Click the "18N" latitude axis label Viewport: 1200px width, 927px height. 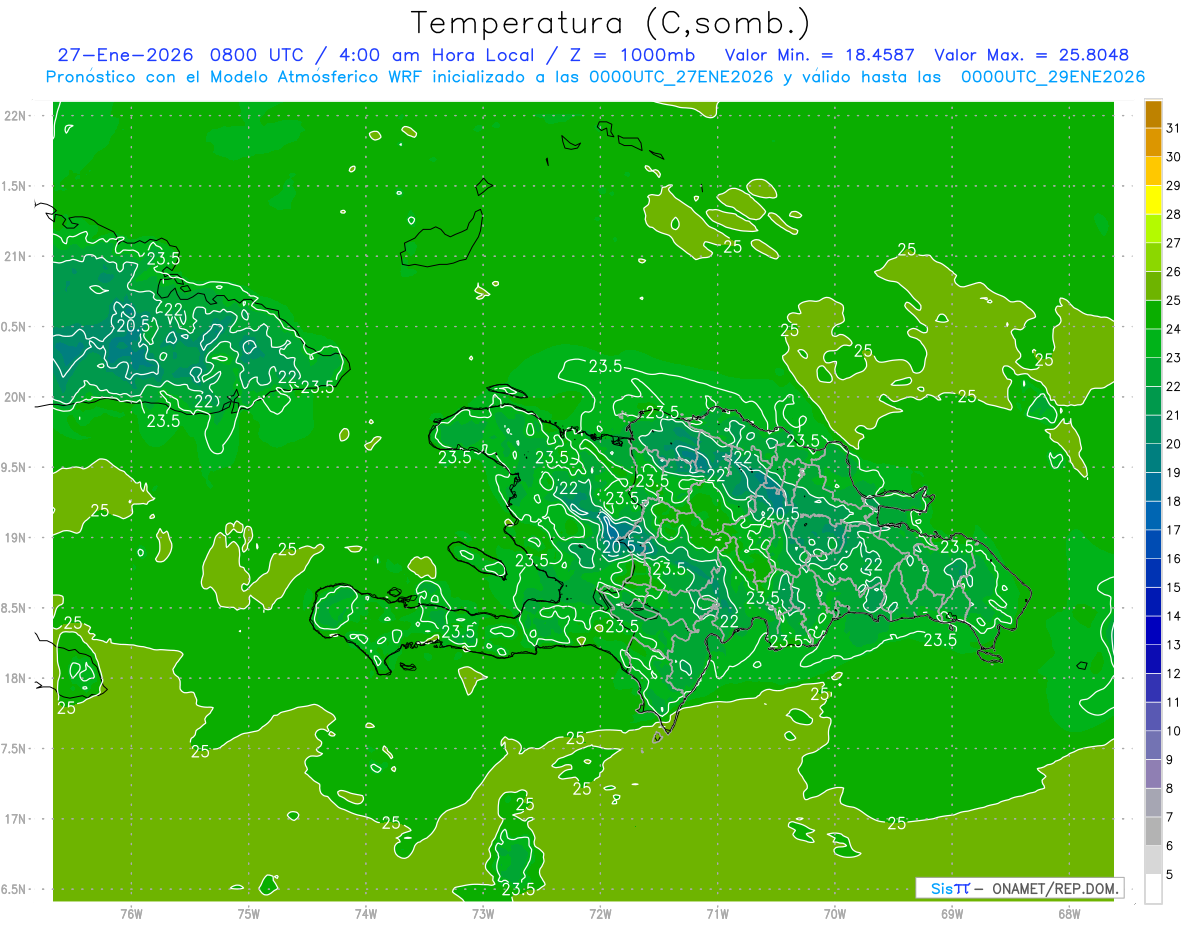pos(15,678)
